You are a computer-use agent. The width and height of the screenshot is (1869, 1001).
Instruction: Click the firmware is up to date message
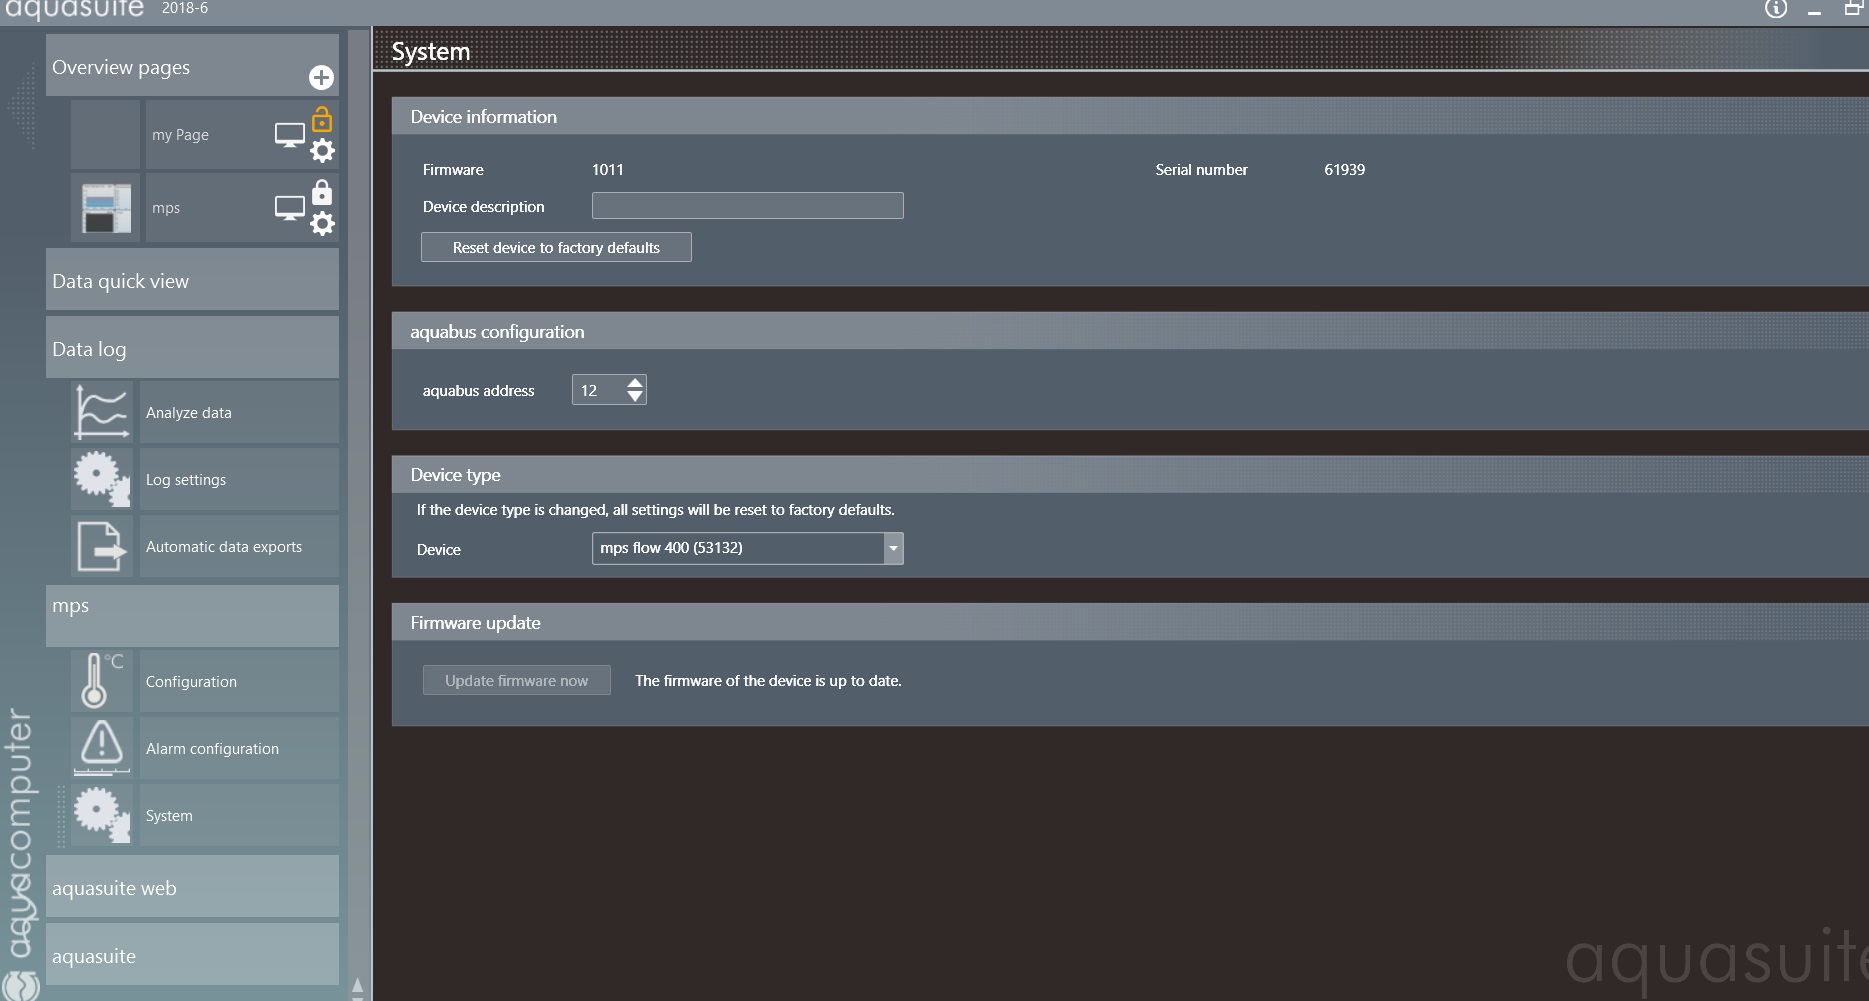tap(768, 681)
